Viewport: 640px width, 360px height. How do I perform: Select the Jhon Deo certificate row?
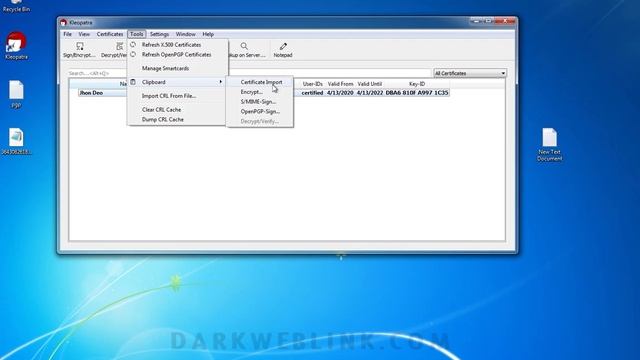263,93
